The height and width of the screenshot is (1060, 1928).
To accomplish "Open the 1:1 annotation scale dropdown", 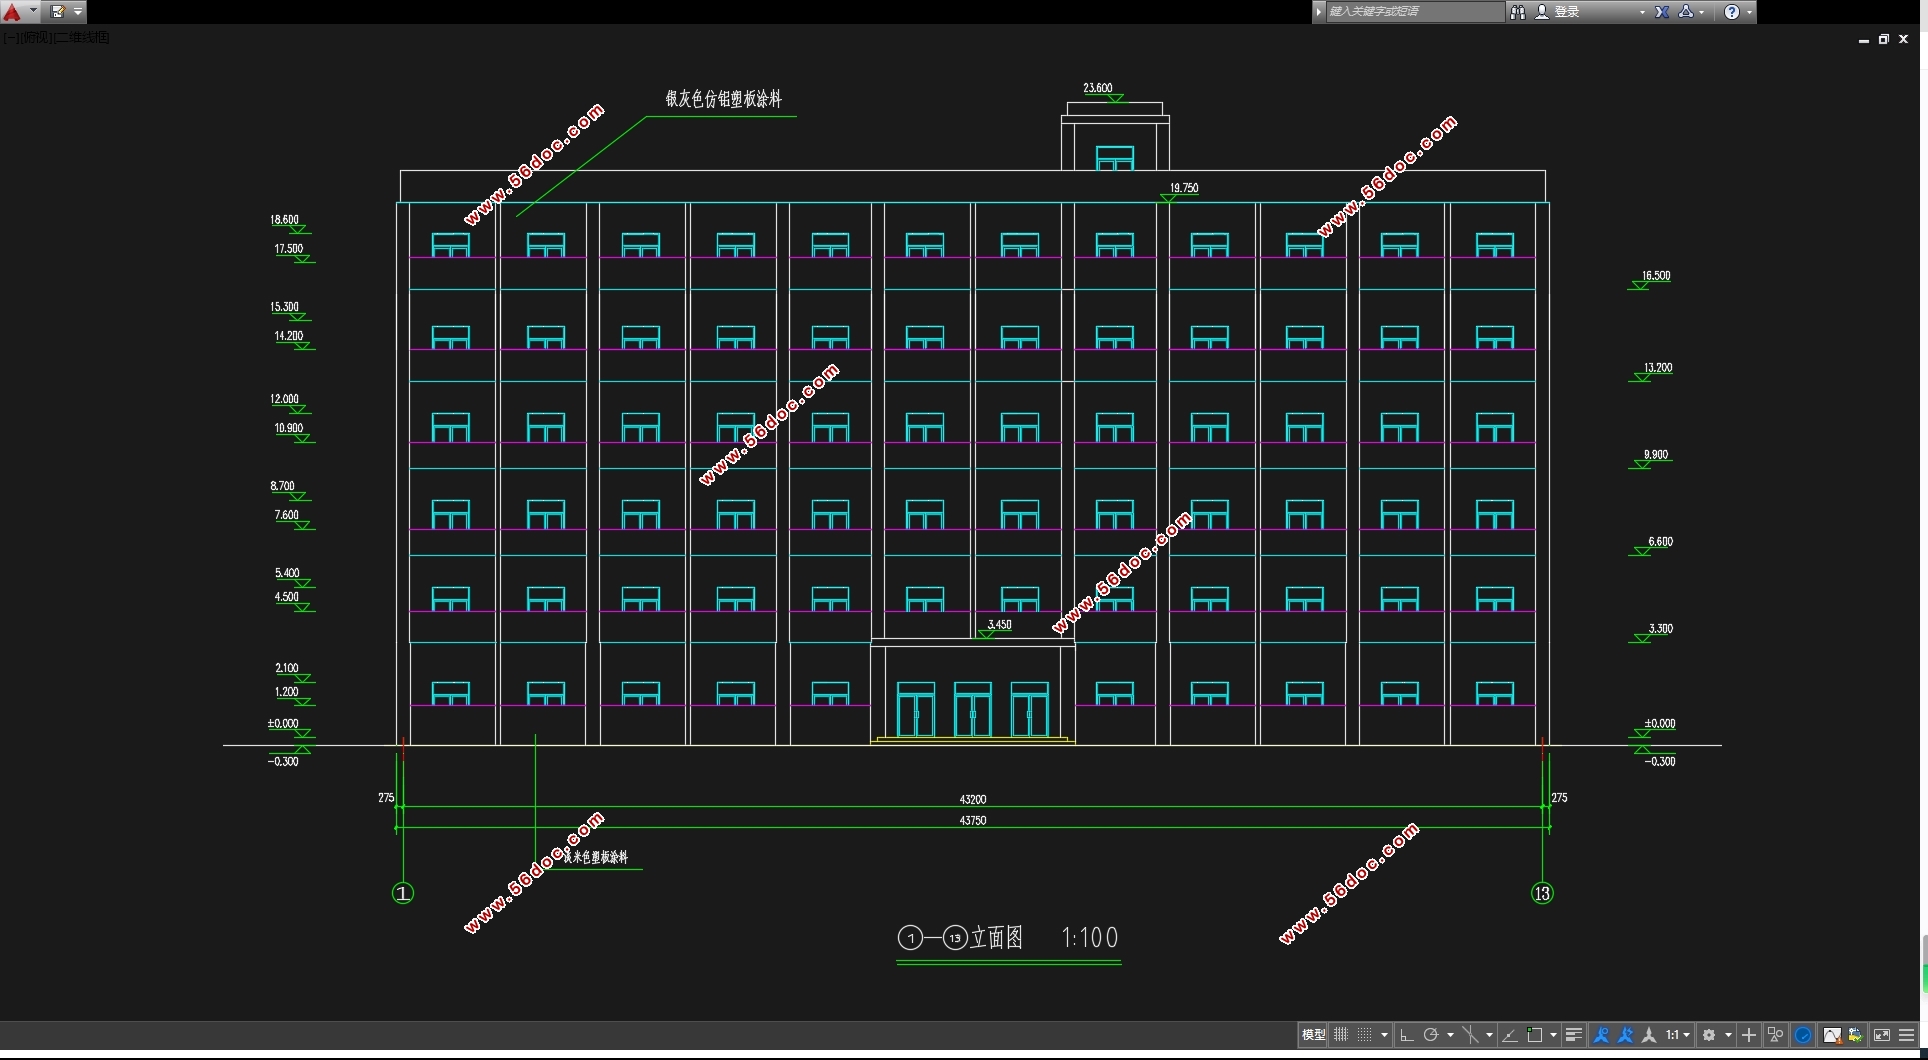I will click(x=1677, y=1035).
